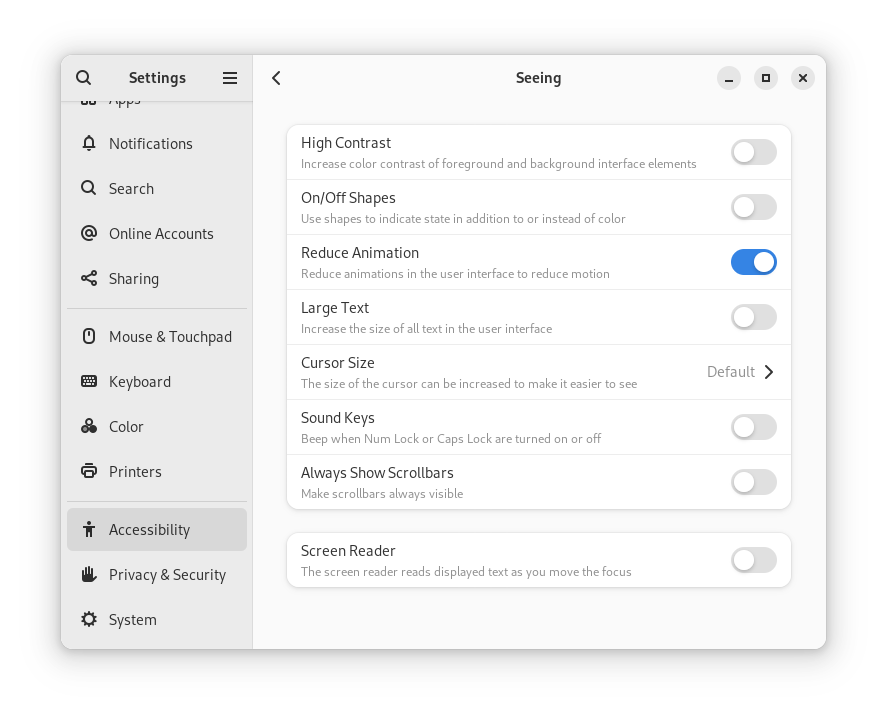Image resolution: width=887 pixels, height=716 pixels.
Task: Select the System panel entry
Action: [133, 619]
